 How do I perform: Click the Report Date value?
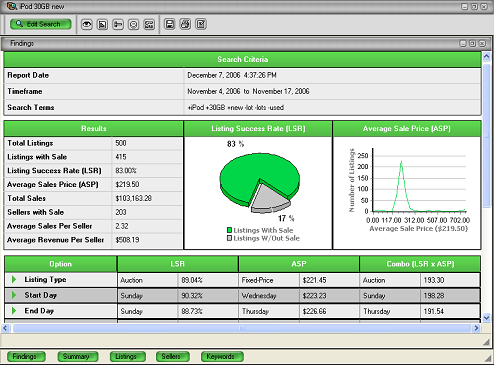point(232,75)
